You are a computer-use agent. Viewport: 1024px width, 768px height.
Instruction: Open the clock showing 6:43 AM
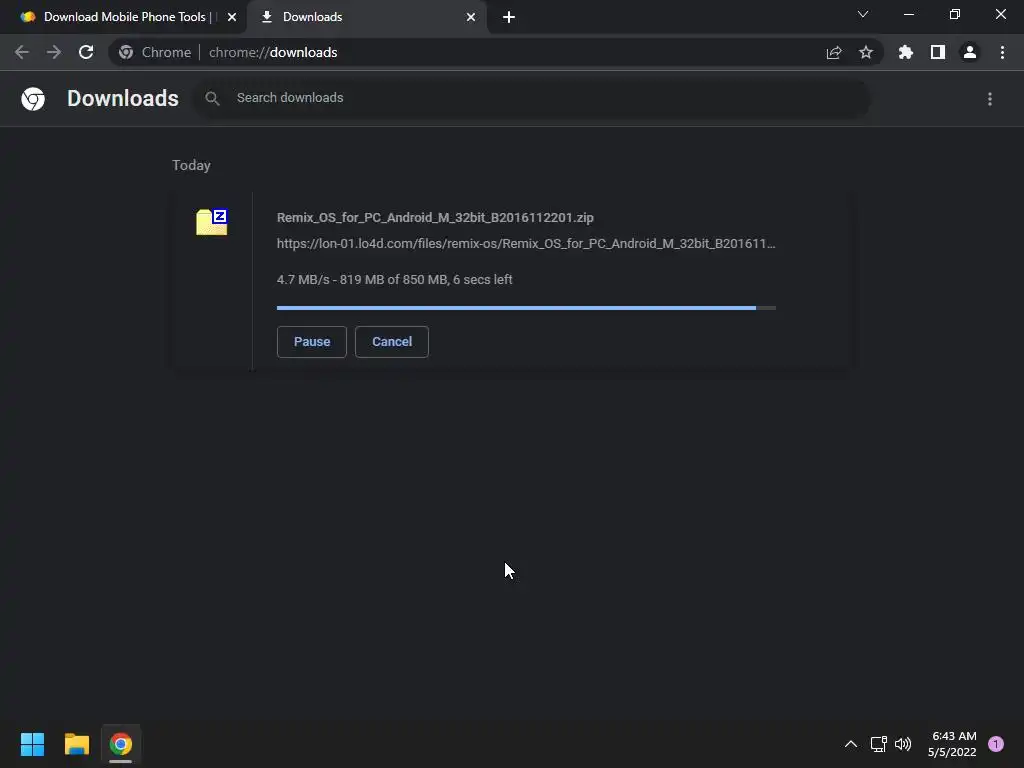click(x=953, y=744)
